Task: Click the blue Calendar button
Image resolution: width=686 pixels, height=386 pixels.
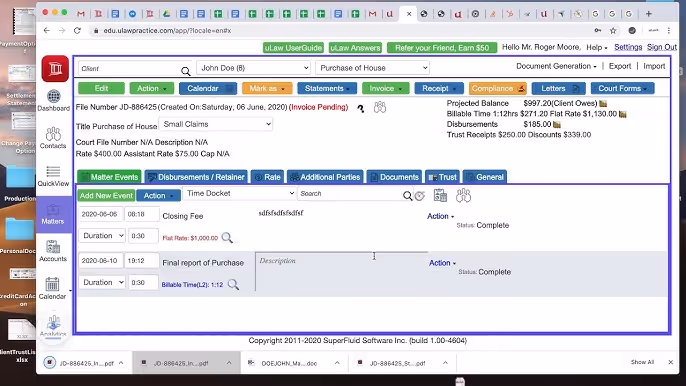Action: point(208,88)
